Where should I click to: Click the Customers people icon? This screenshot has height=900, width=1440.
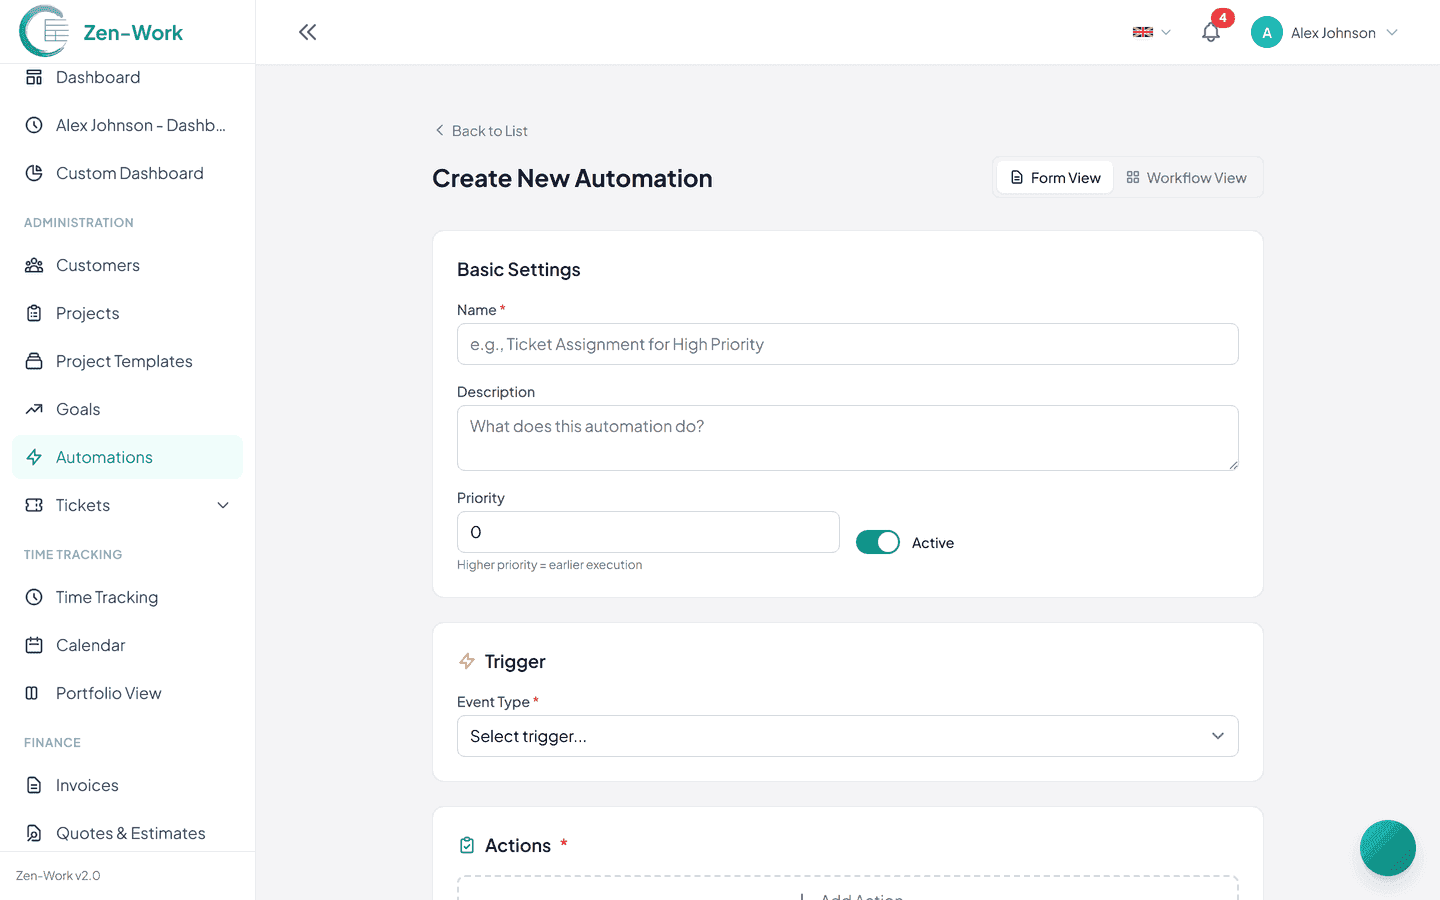34,265
